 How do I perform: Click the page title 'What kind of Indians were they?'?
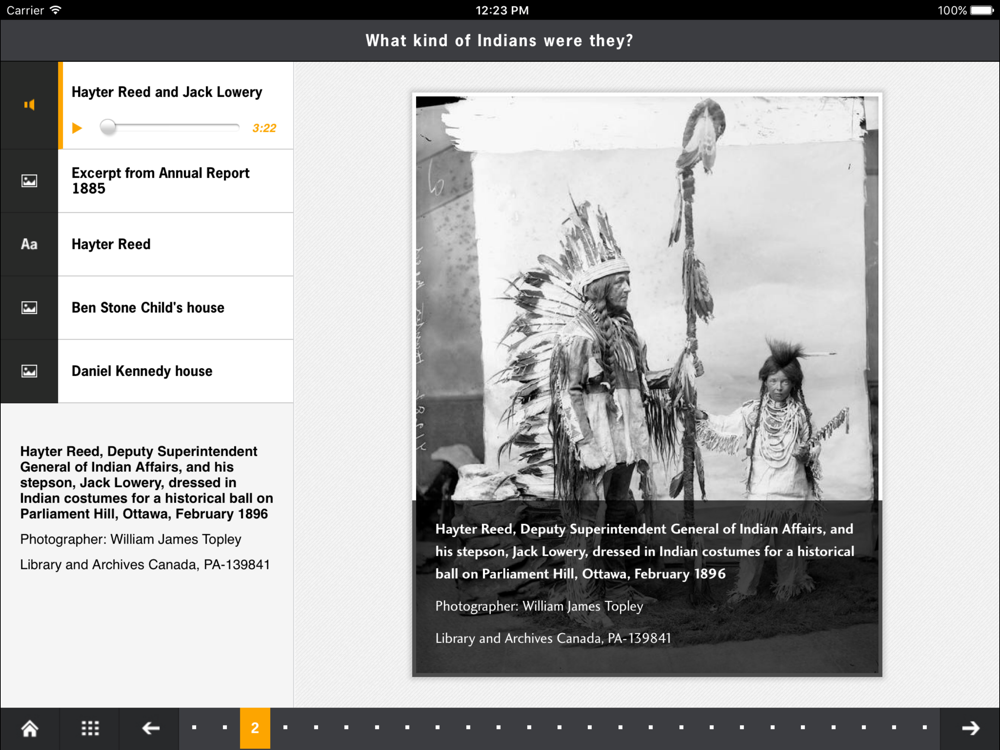[499, 41]
